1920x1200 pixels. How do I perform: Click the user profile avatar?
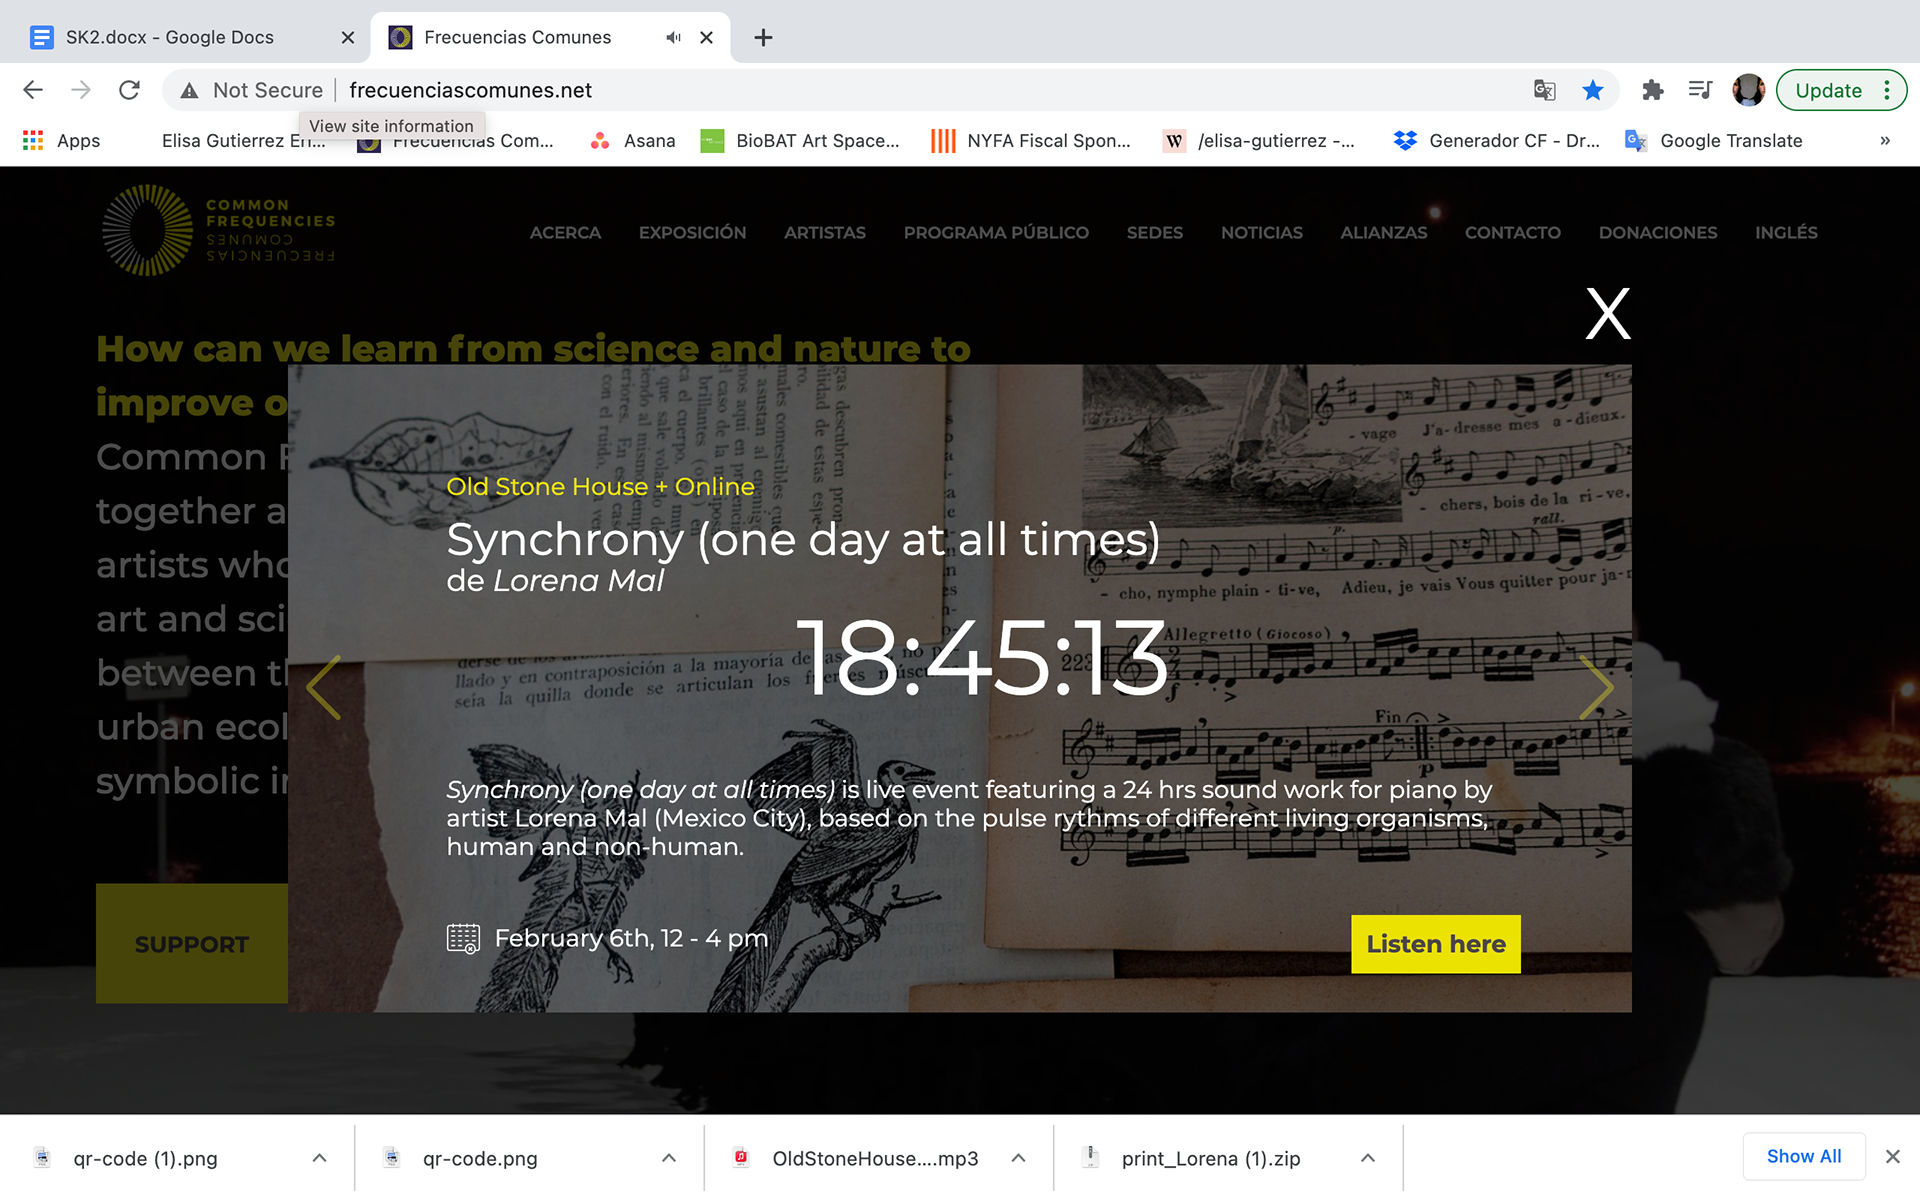click(1748, 90)
